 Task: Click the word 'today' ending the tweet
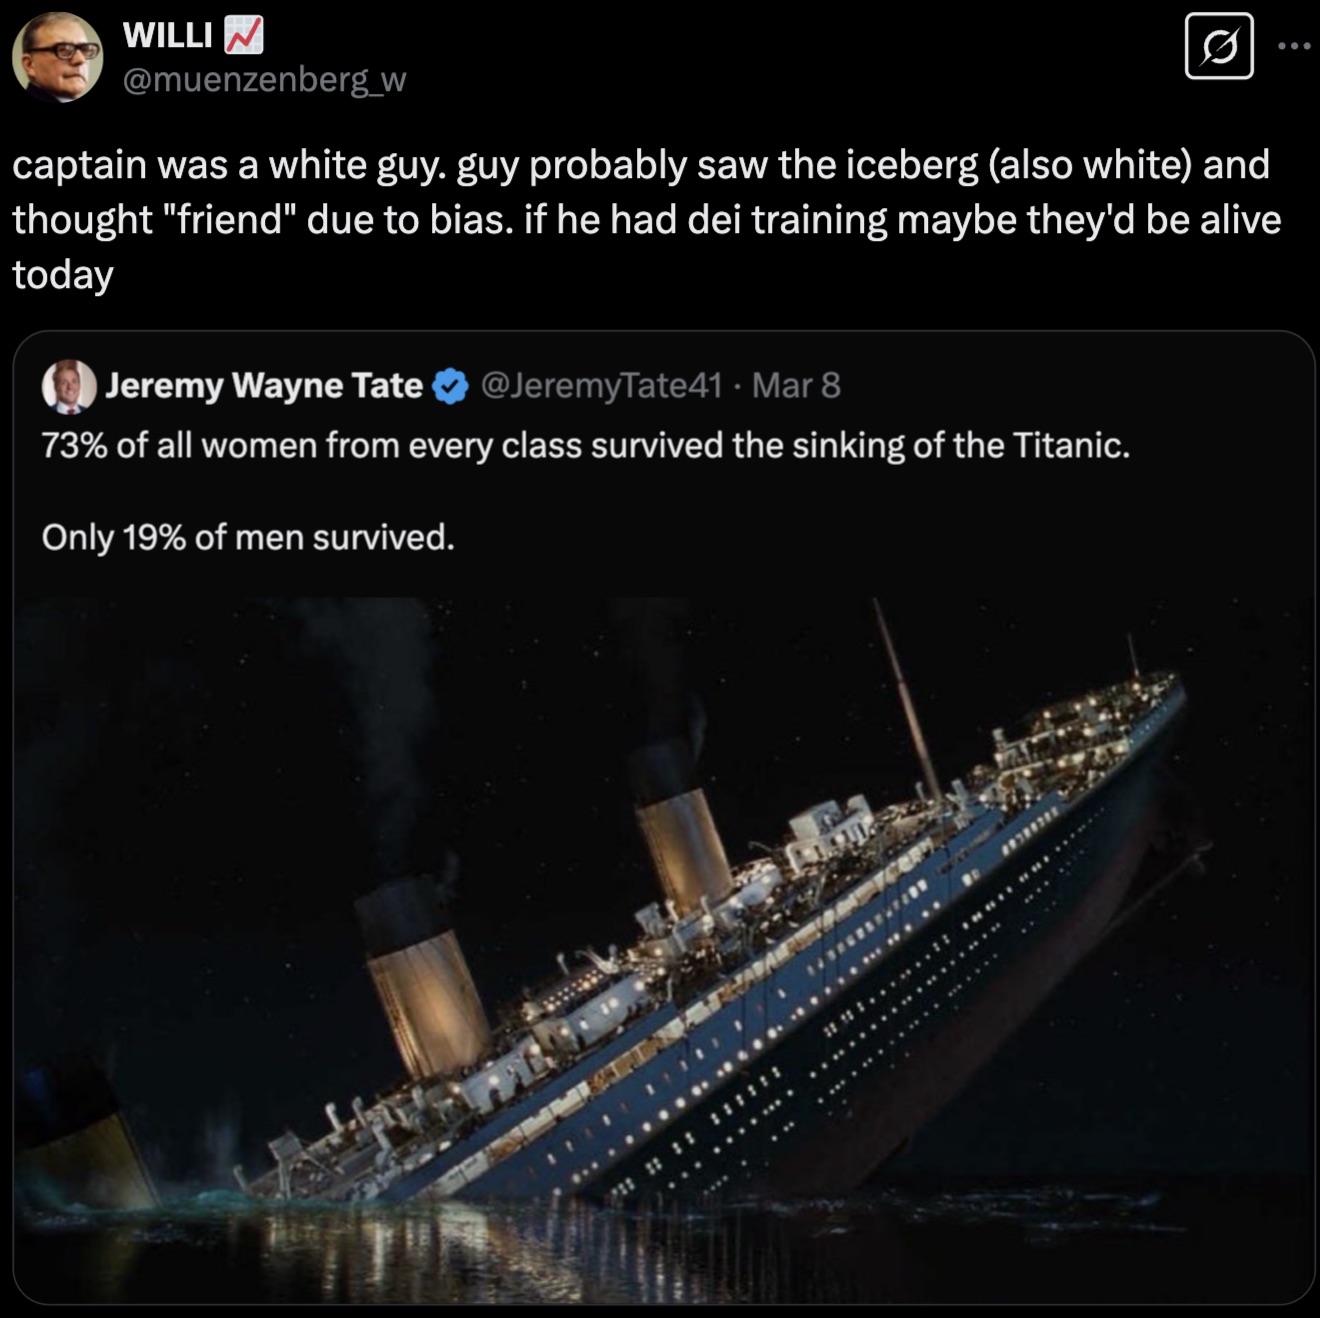[63, 275]
